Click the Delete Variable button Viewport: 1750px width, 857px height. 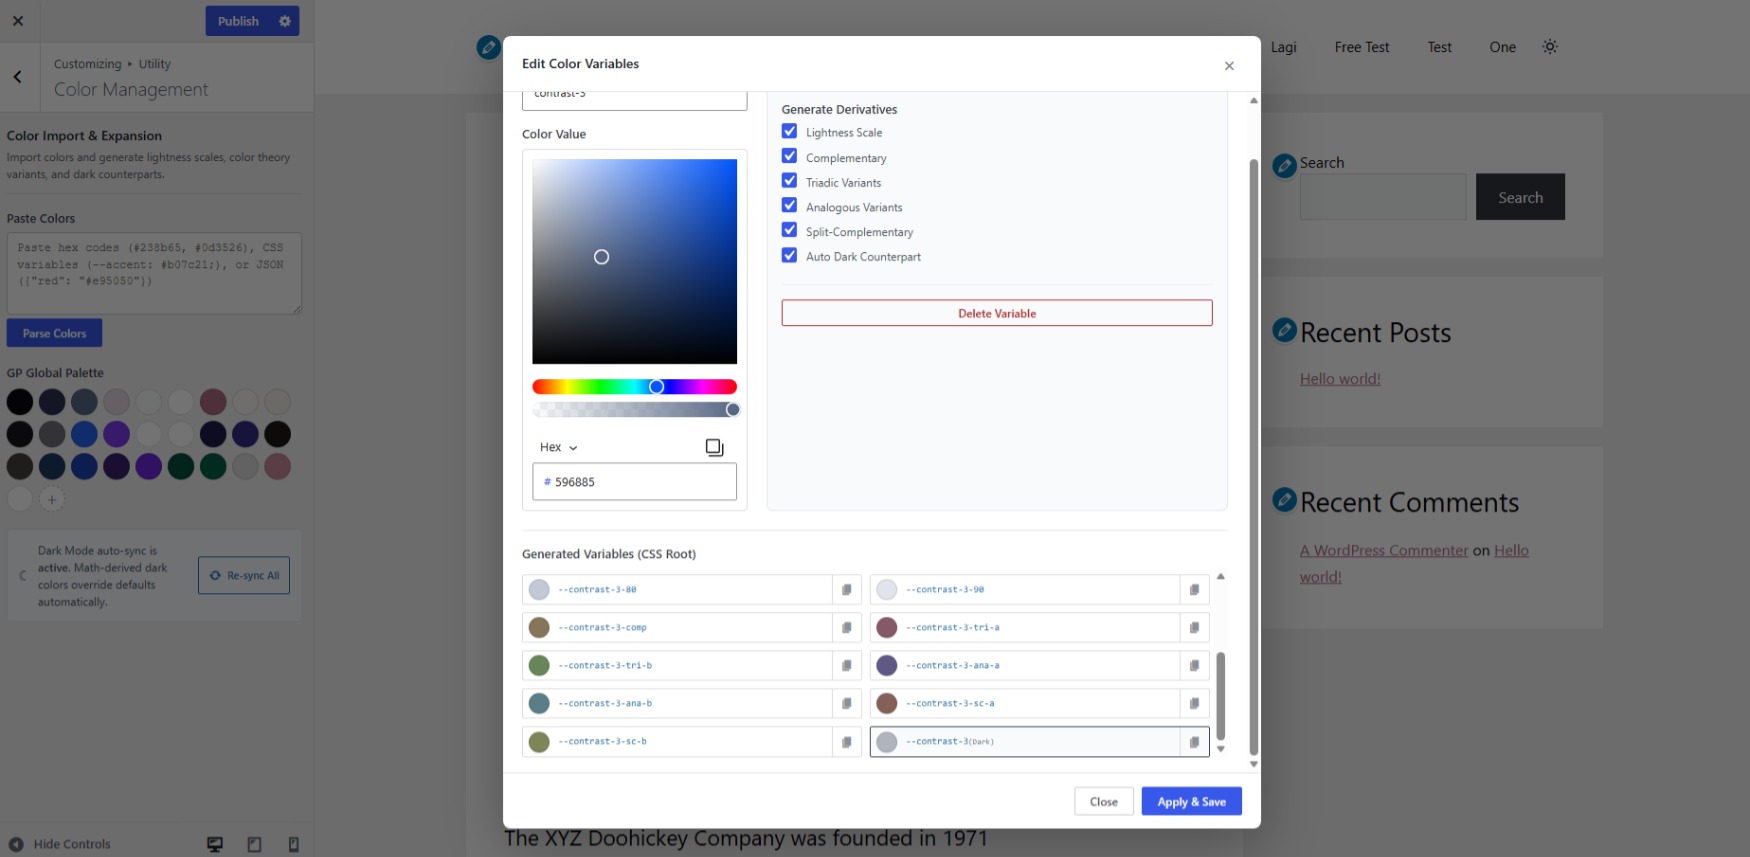pos(997,313)
